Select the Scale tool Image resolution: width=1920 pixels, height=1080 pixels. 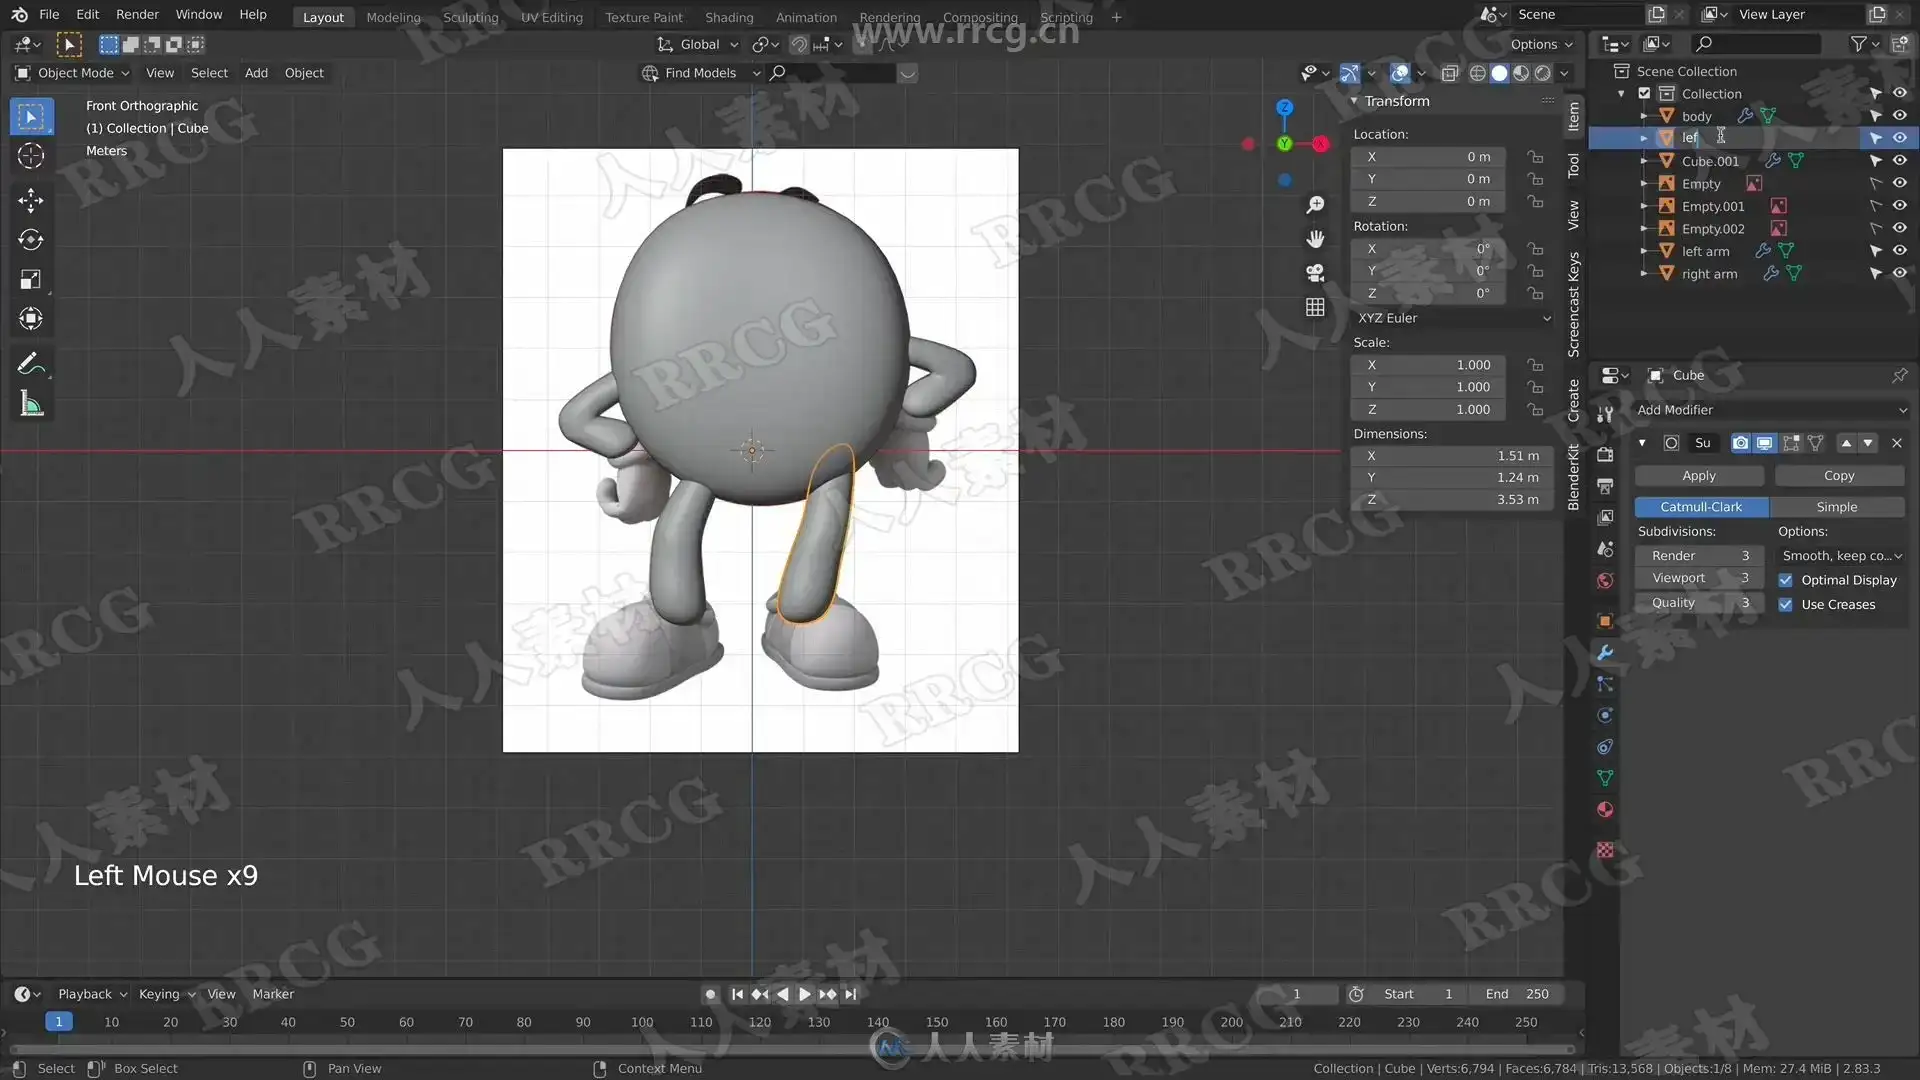[x=31, y=280]
